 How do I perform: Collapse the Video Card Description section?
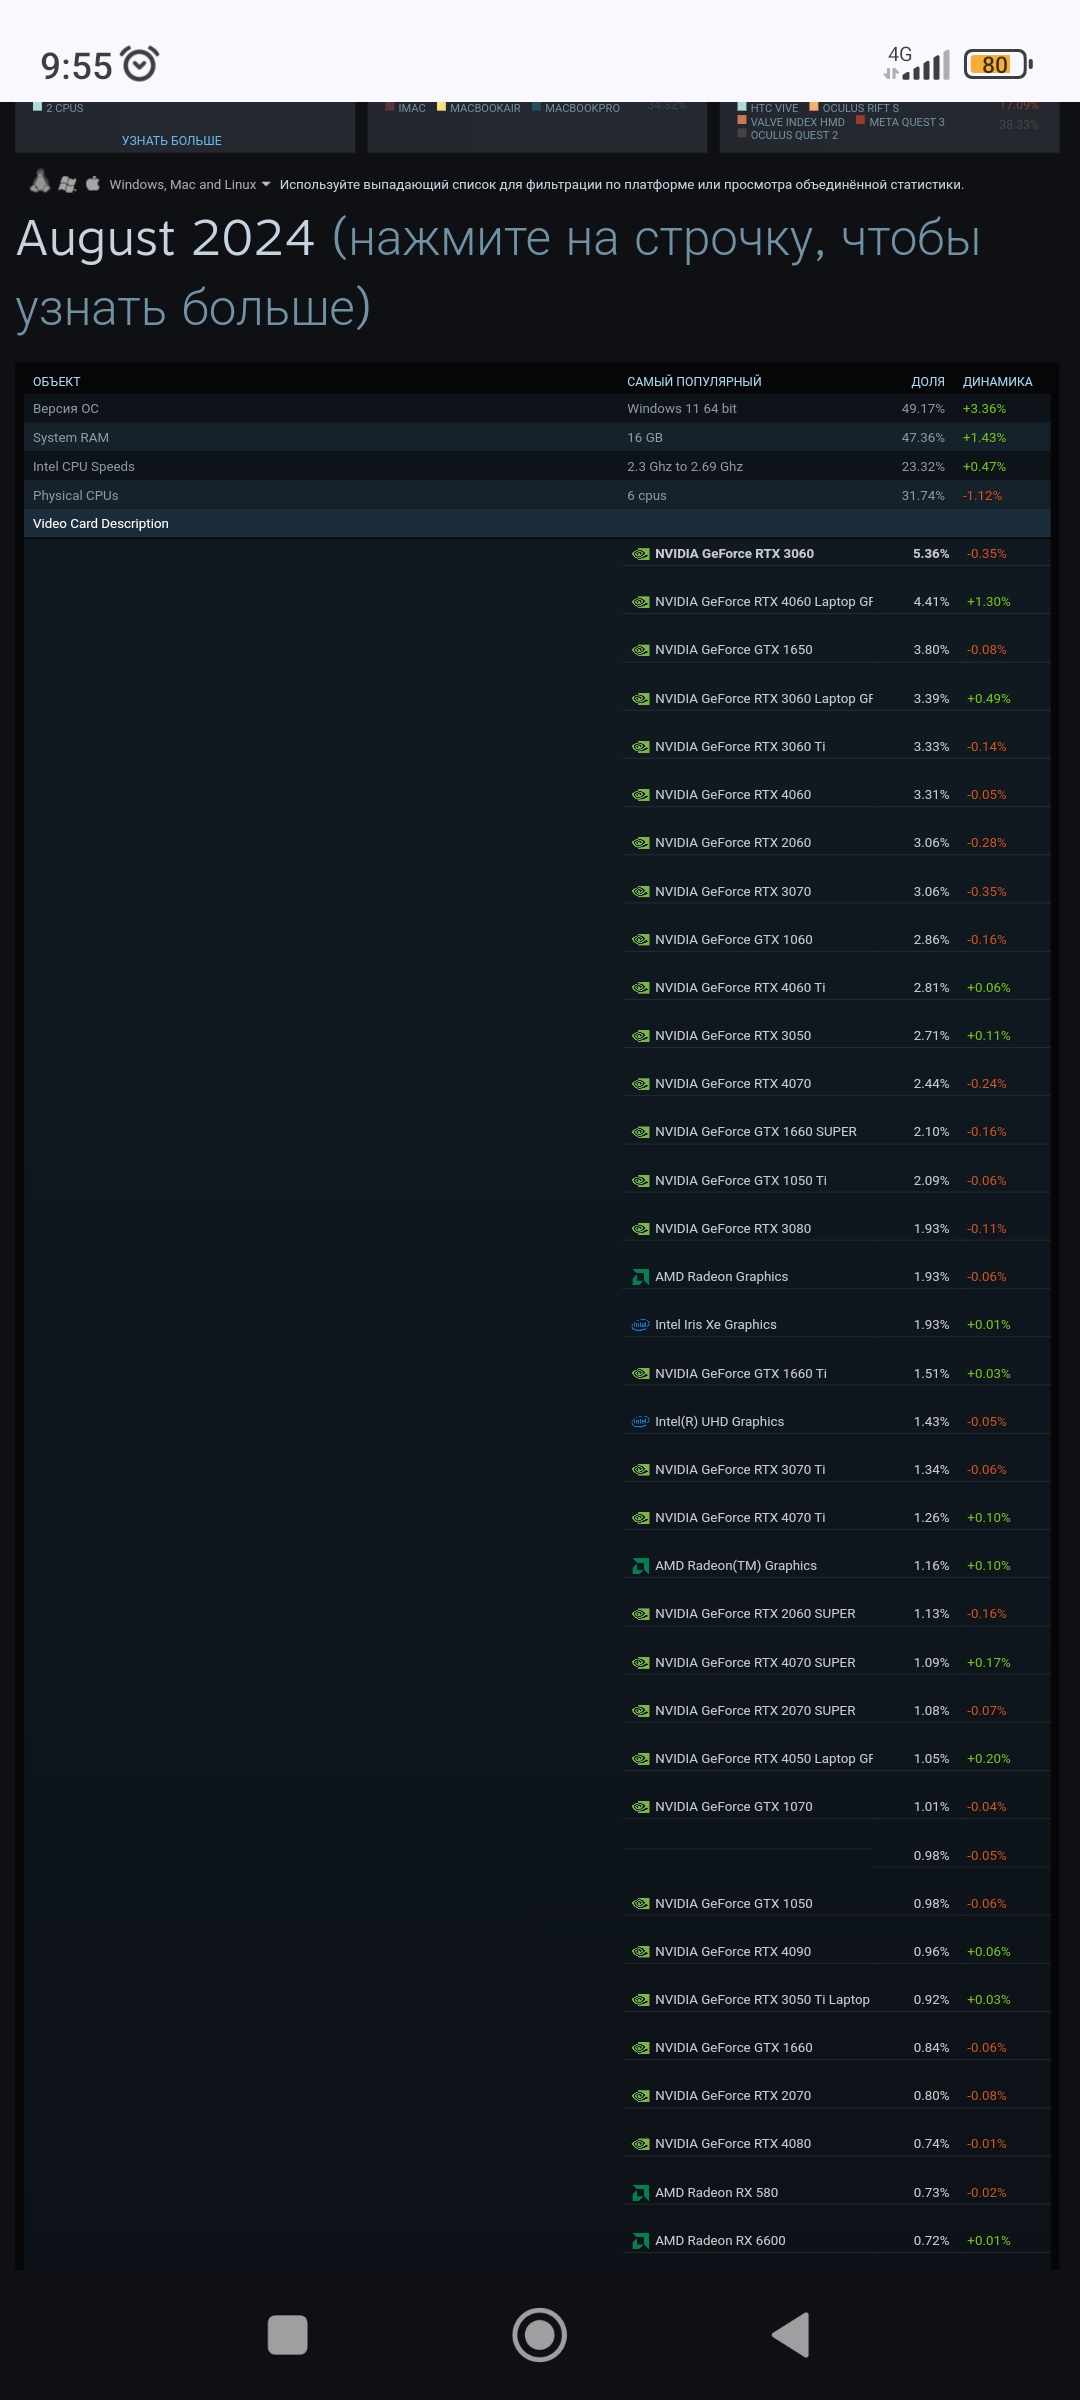(537, 523)
